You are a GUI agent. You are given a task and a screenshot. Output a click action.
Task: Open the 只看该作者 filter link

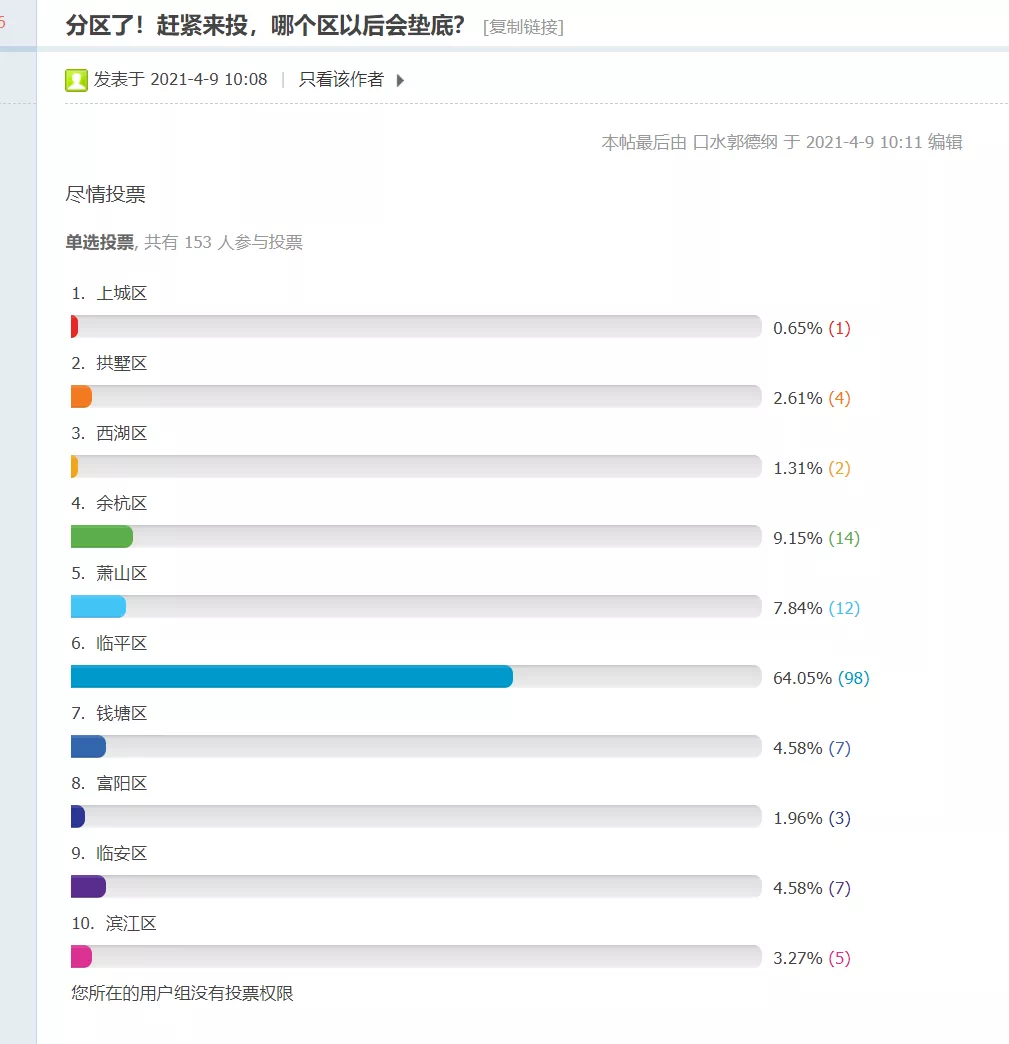tap(341, 79)
